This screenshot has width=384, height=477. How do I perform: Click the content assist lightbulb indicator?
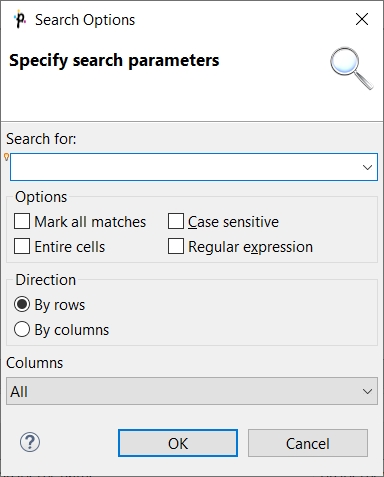(6, 157)
